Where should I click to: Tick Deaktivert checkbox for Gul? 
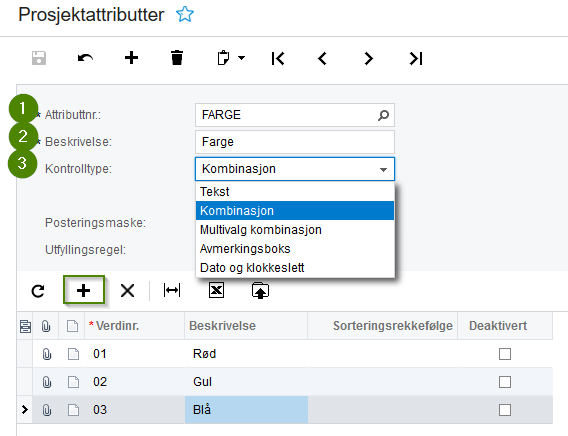click(505, 382)
